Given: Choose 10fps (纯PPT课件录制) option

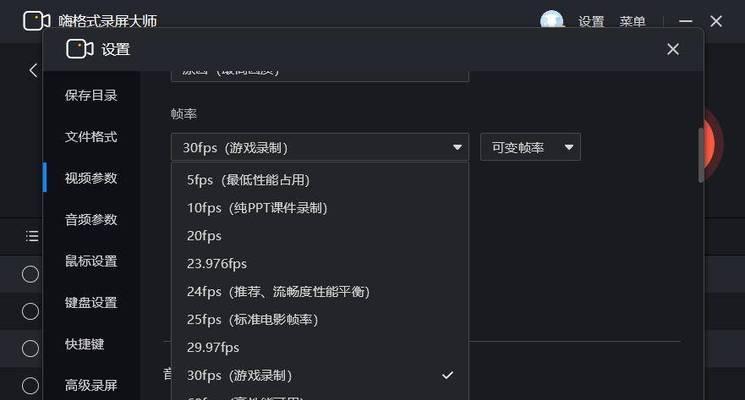Looking at the screenshot, I should click(x=320, y=208).
